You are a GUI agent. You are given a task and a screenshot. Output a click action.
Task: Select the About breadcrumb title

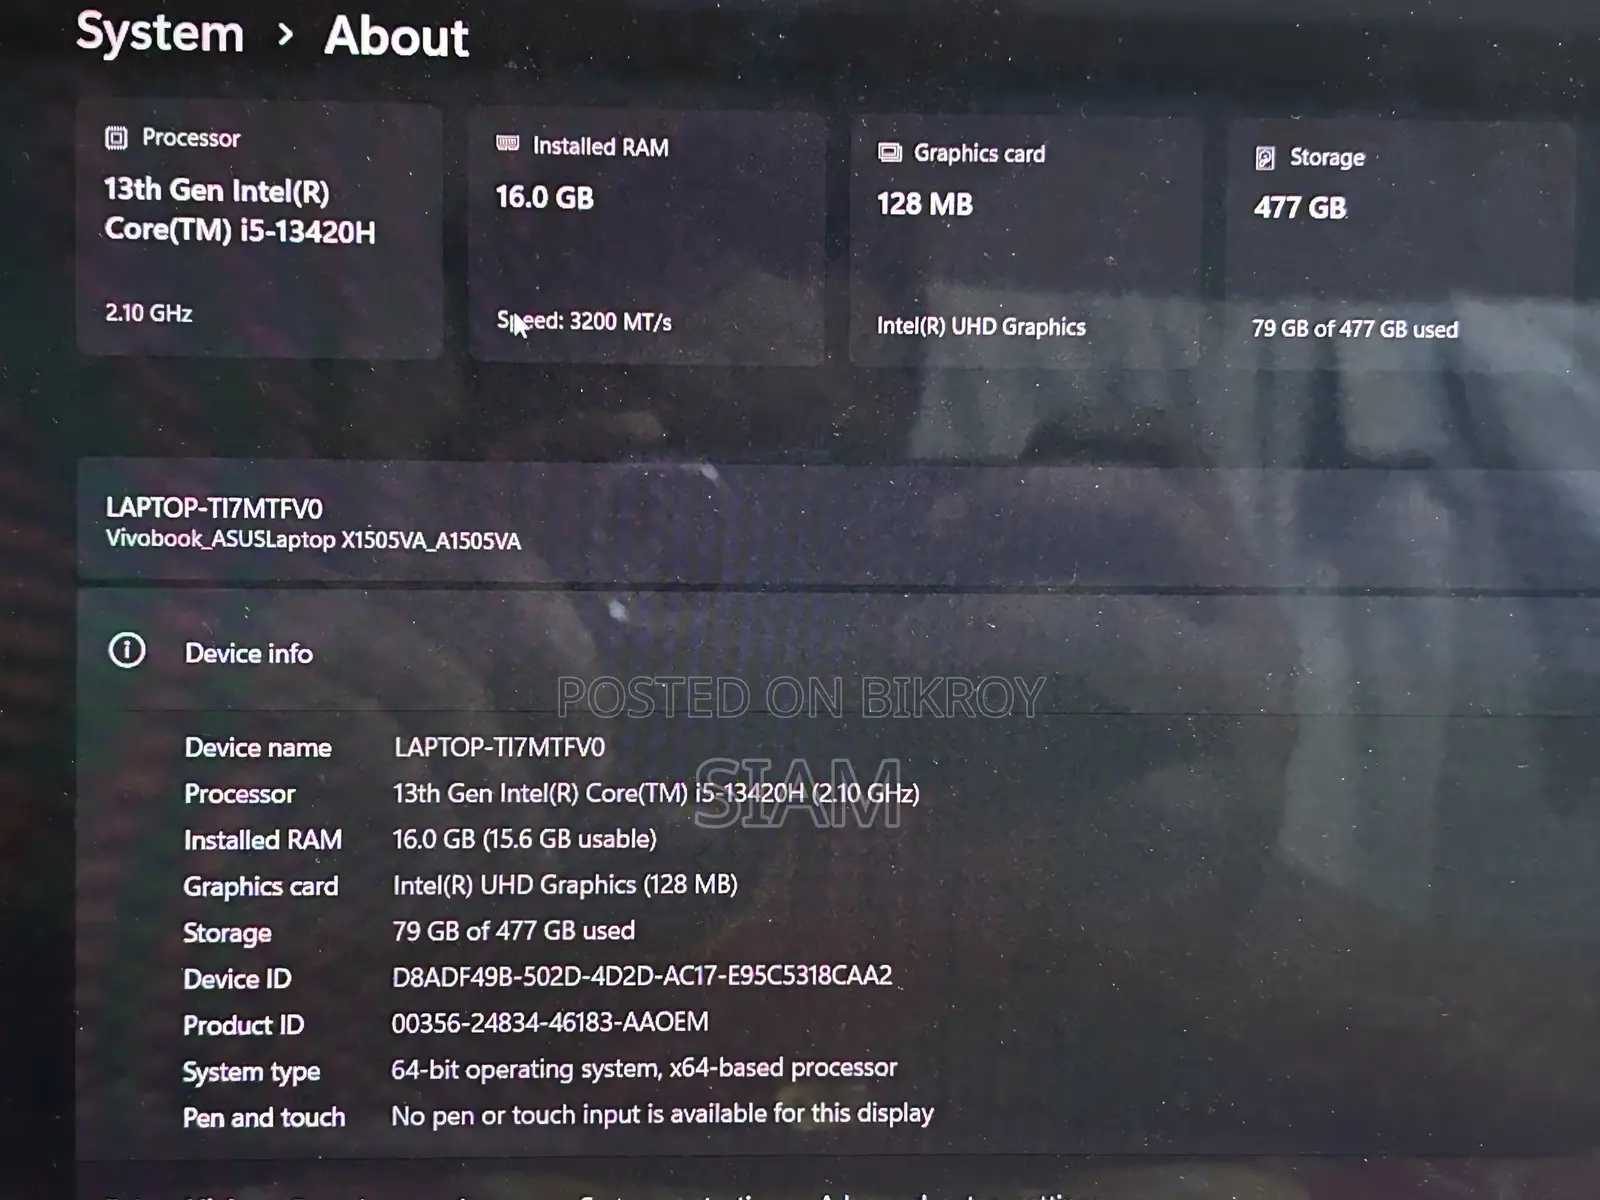coord(396,37)
